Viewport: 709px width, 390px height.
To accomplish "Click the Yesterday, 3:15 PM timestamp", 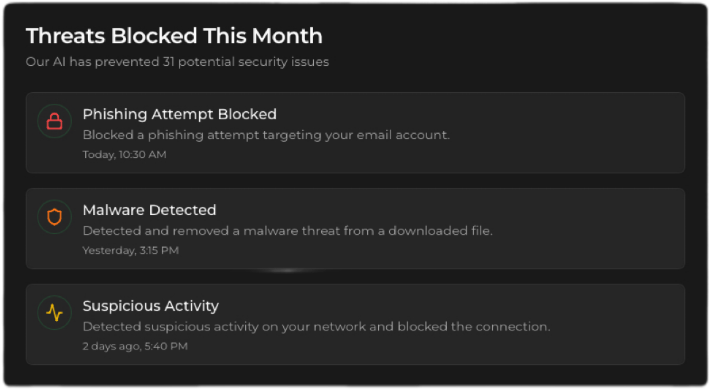I will (x=131, y=250).
